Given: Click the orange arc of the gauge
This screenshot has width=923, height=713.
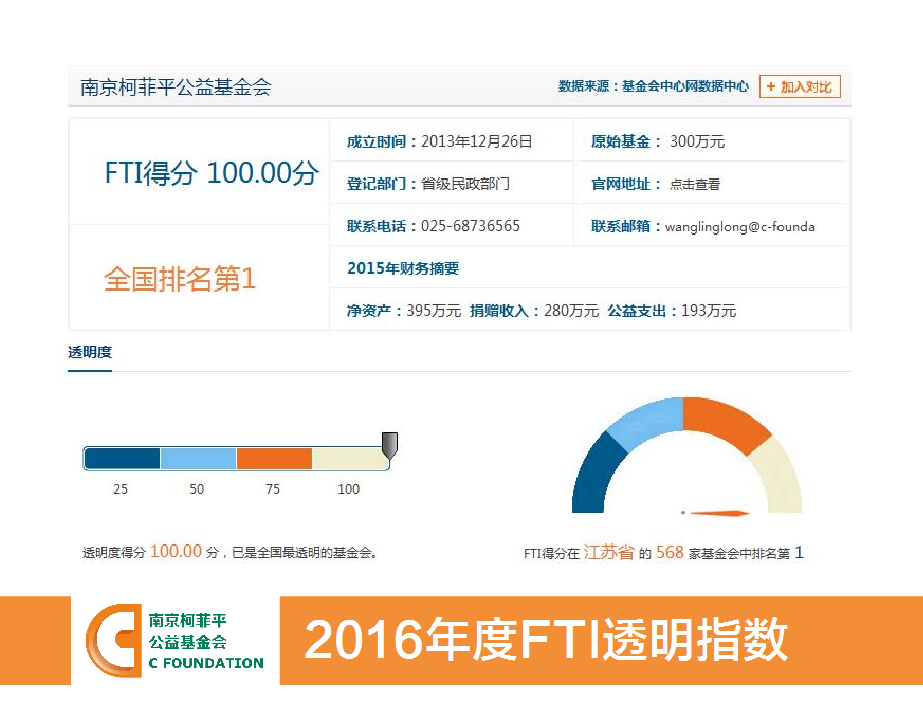Looking at the screenshot, I should [723, 422].
